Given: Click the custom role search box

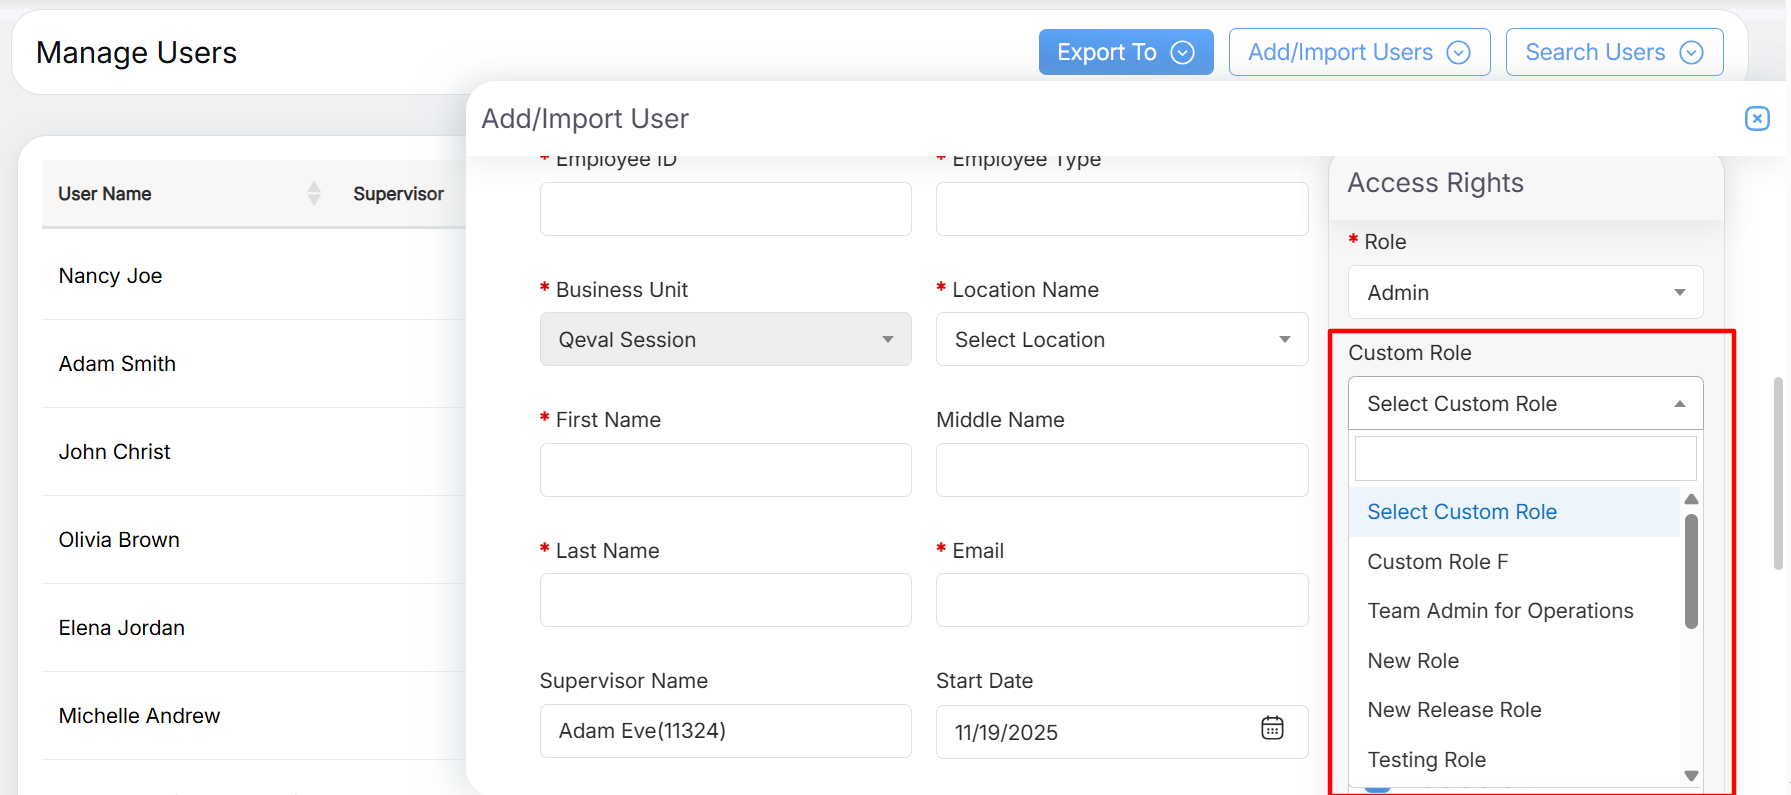Looking at the screenshot, I should click(1524, 459).
